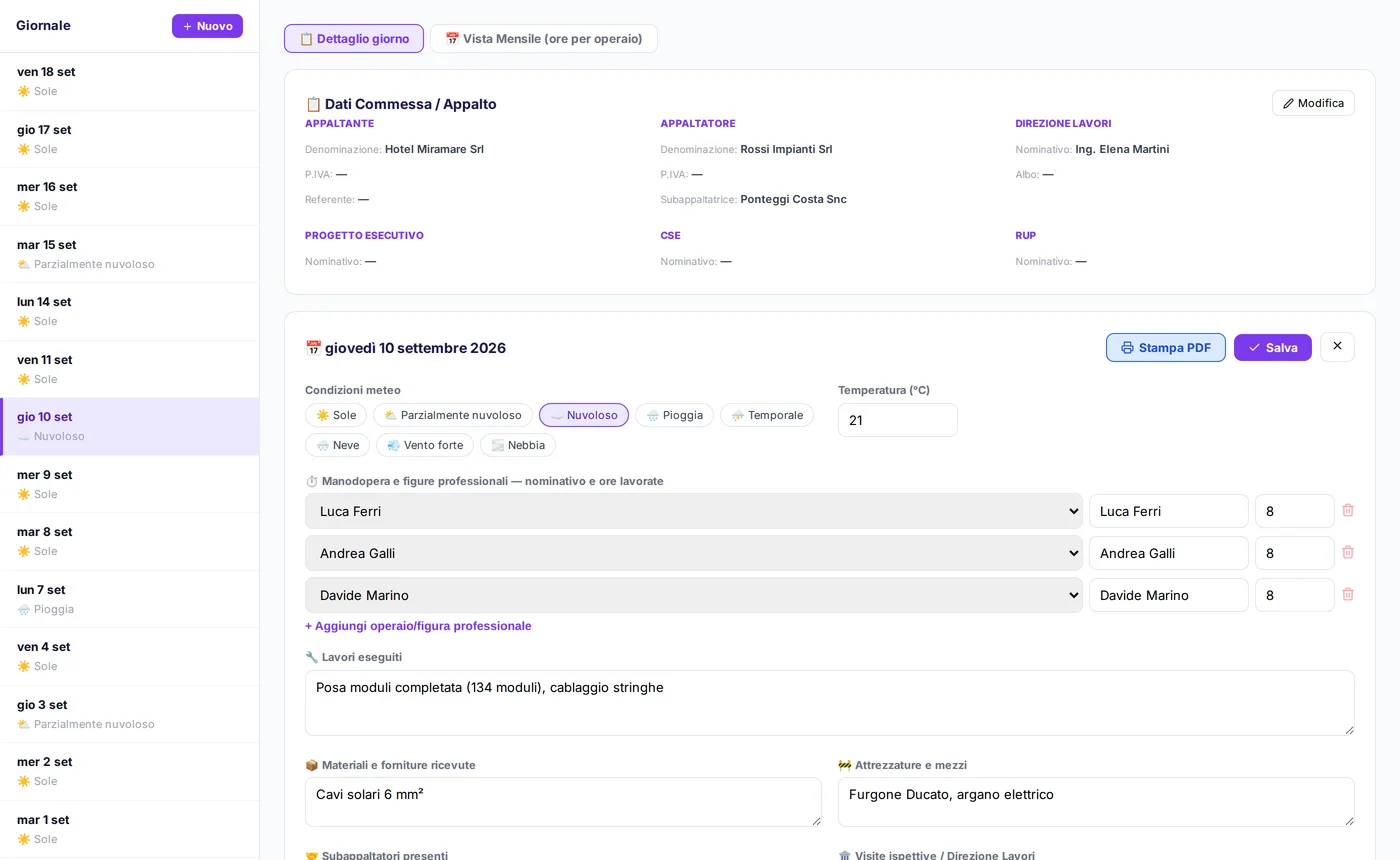1400x860 pixels.
Task: Save the entry with Salva
Action: [x=1273, y=347]
